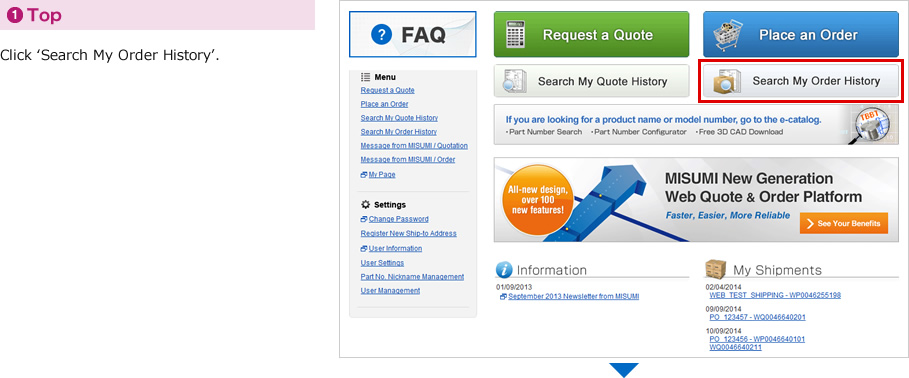This screenshot has height=378, width=909.
Task: Click the My Shipments cardboard boxes icon
Action: pyautogui.click(x=716, y=269)
